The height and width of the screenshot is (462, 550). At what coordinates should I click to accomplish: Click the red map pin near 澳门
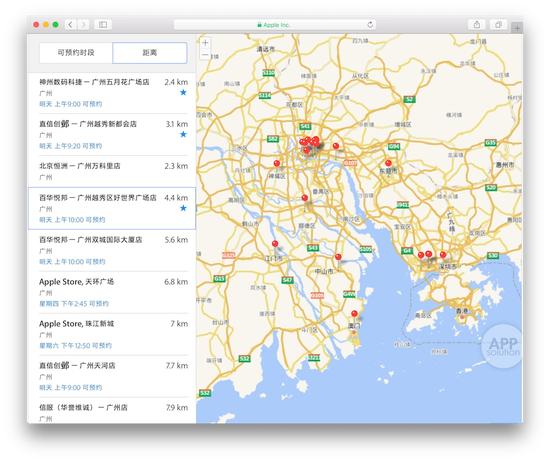[x=354, y=314]
